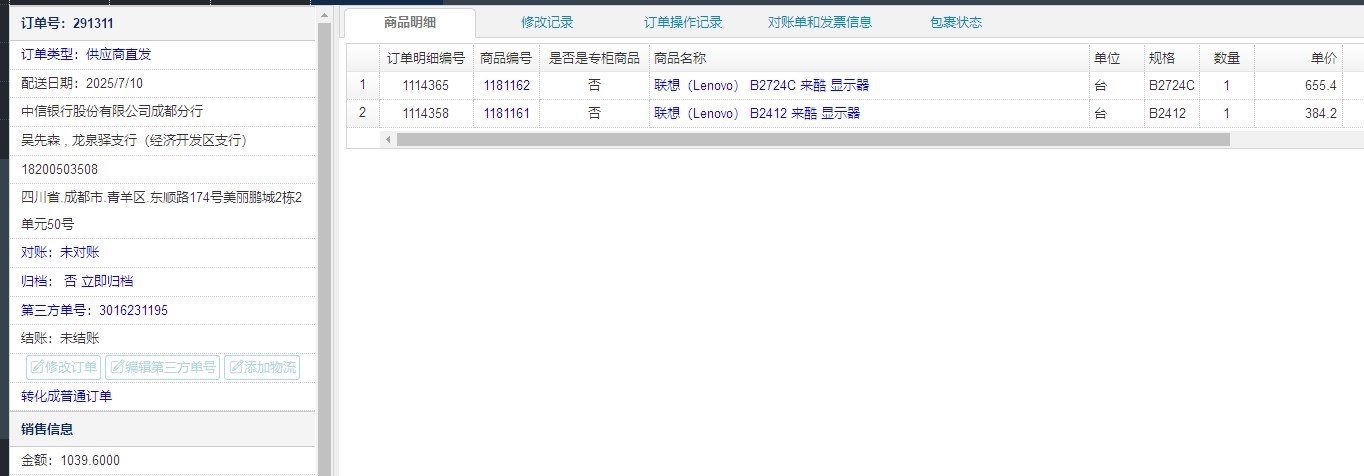Click the 规格 column header

[1172, 58]
